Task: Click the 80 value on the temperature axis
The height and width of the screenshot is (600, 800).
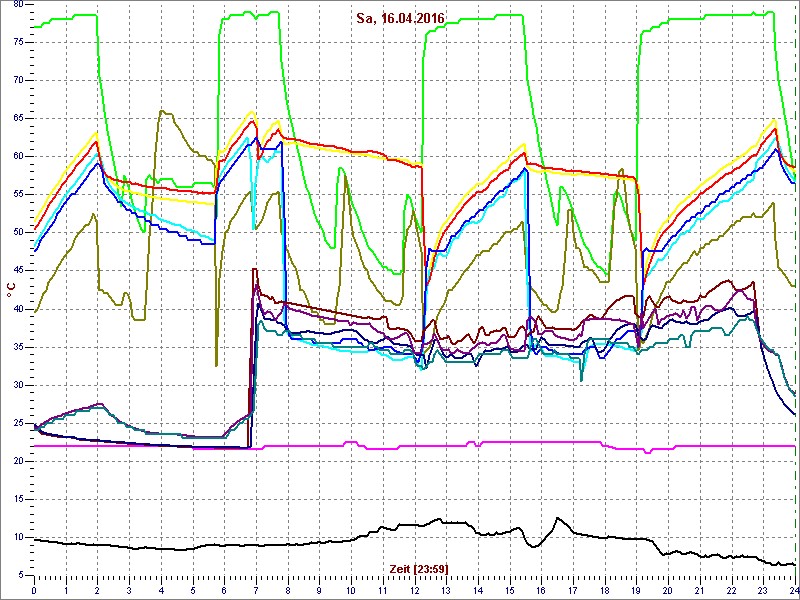Action: 18,5
